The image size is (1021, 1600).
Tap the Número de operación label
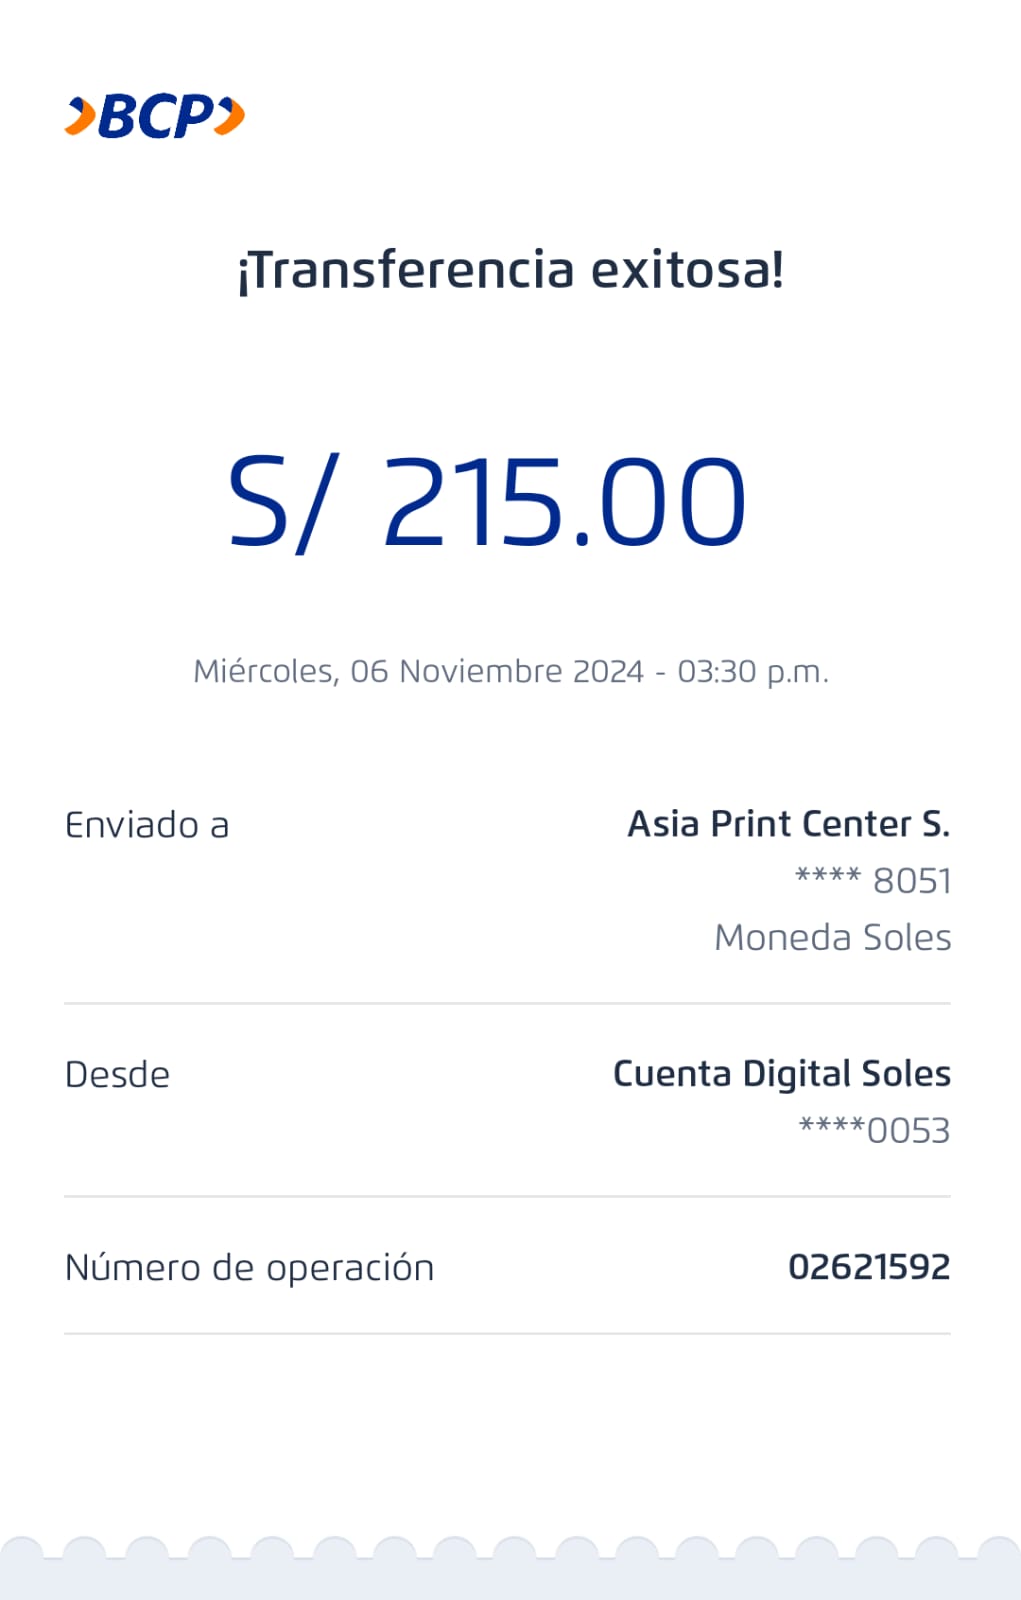[249, 1268]
